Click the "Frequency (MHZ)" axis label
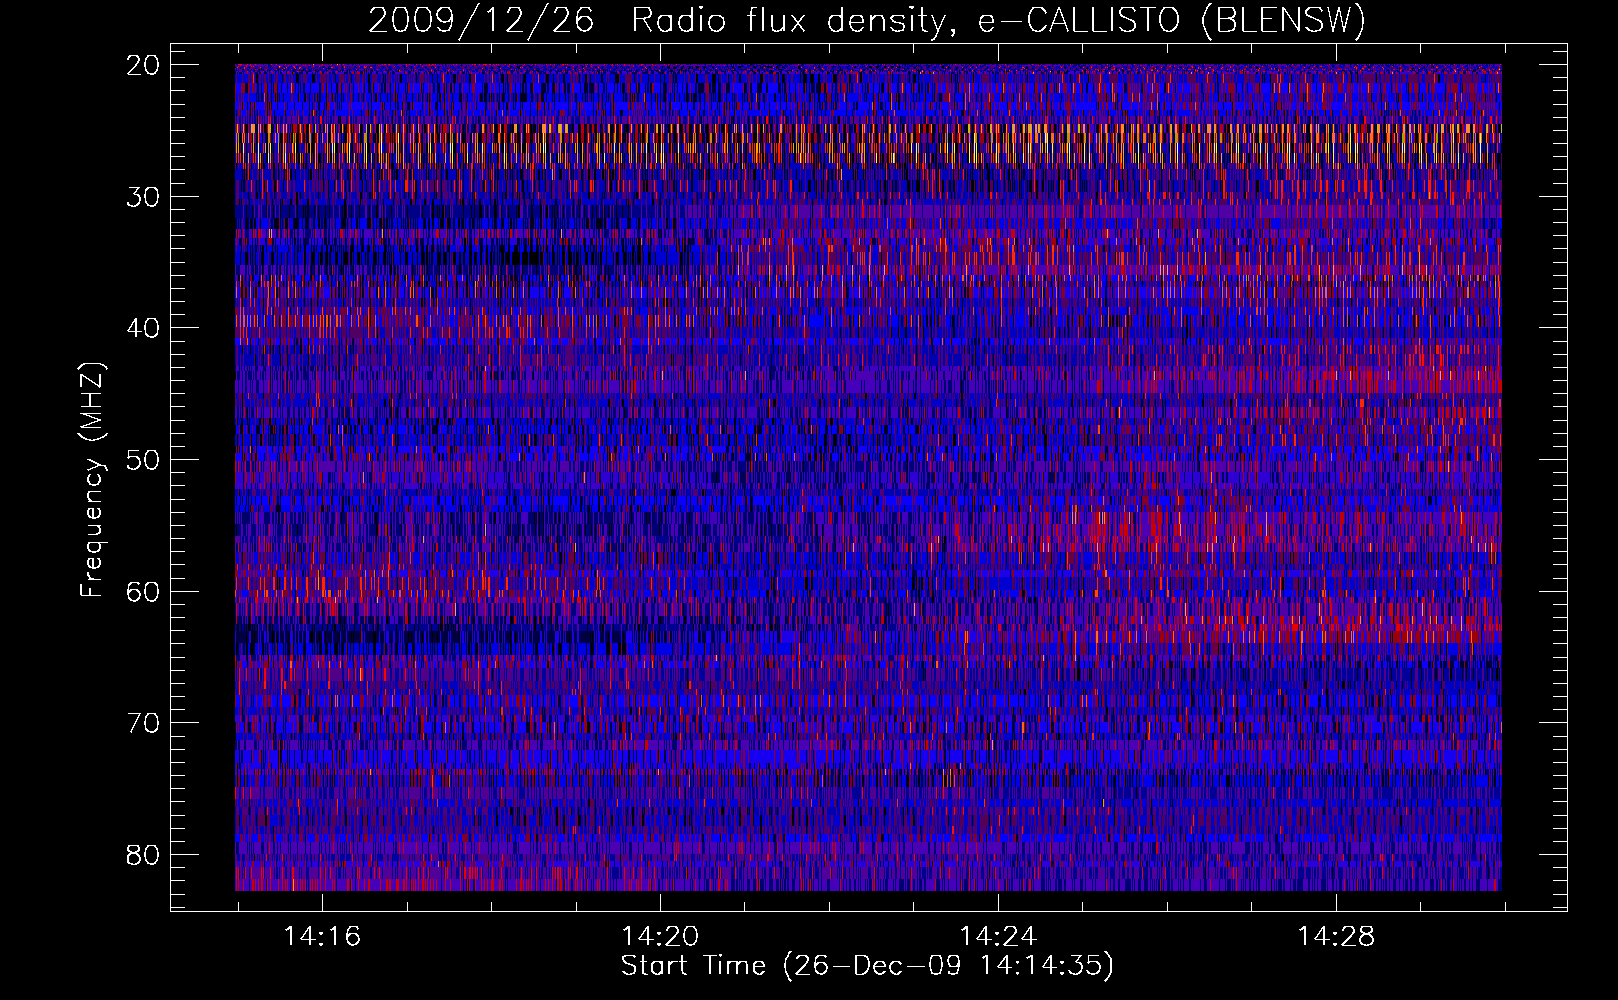 point(92,480)
